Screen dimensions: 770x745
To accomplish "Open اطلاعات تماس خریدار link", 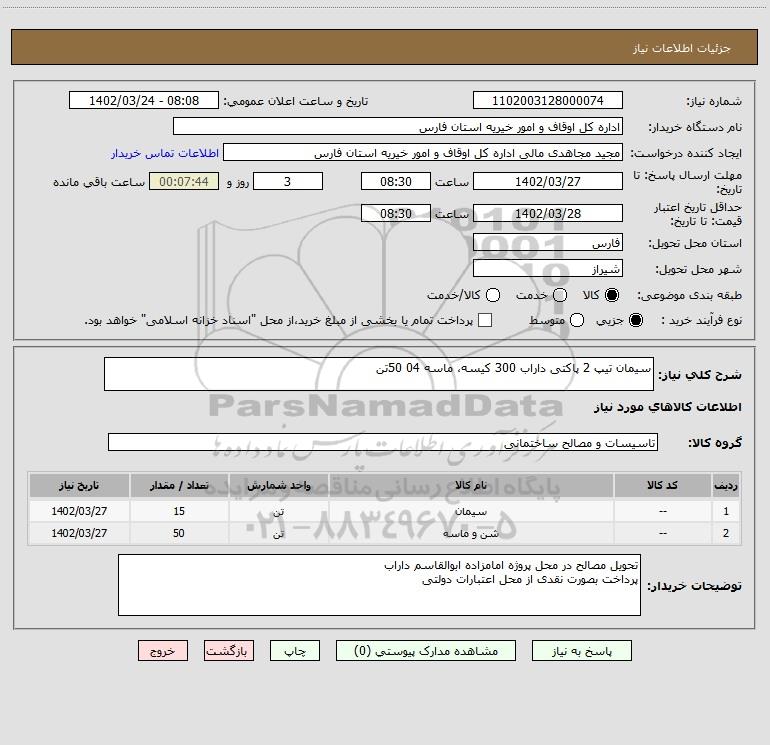I will tap(165, 153).
